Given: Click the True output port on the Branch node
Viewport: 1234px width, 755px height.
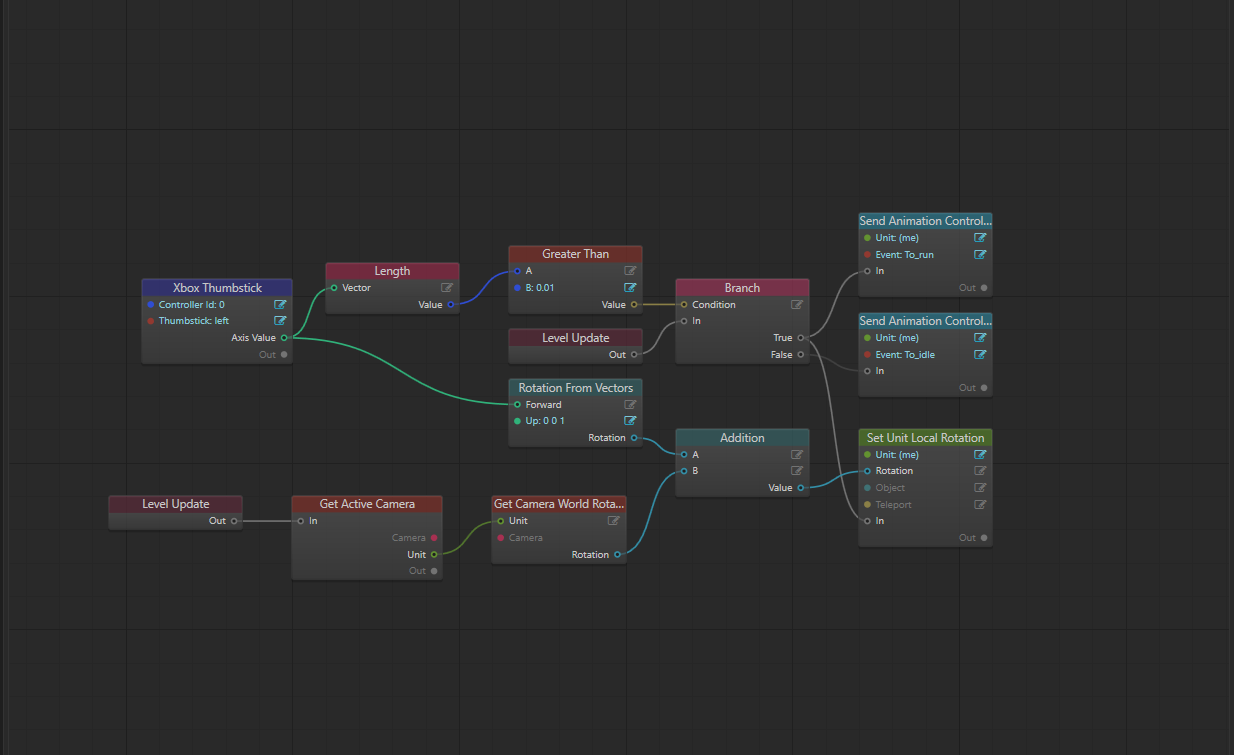Looking at the screenshot, I should click(802, 337).
